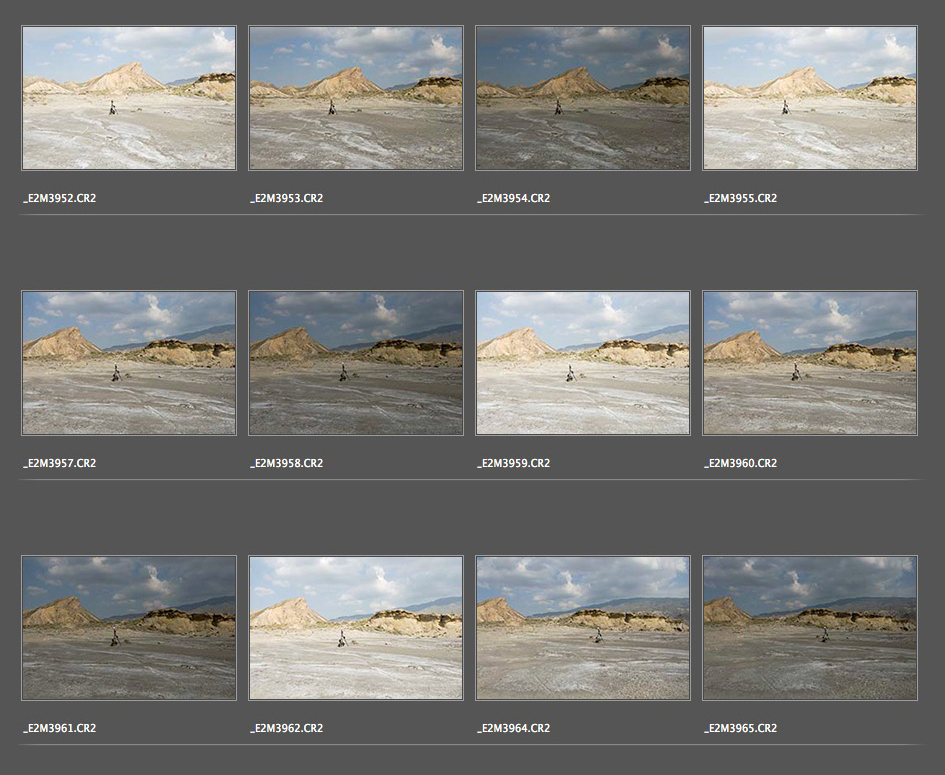Click the _E2M3960.CR2 filename label
Image resolution: width=945 pixels, height=775 pixels.
(741, 463)
